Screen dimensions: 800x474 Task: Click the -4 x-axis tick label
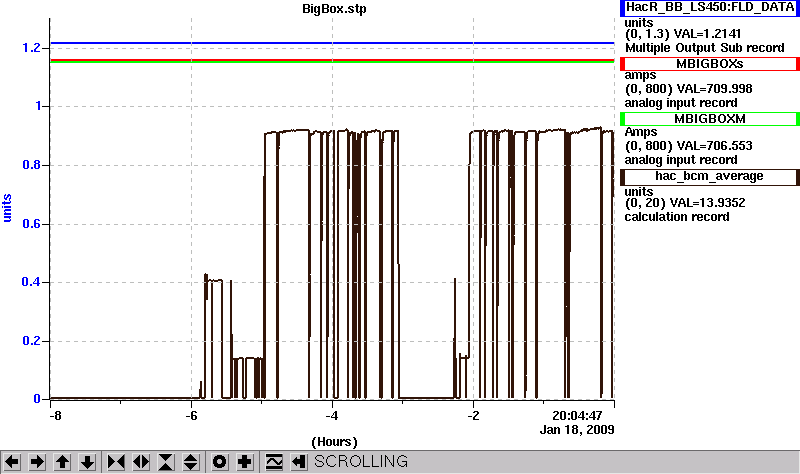[x=332, y=416]
